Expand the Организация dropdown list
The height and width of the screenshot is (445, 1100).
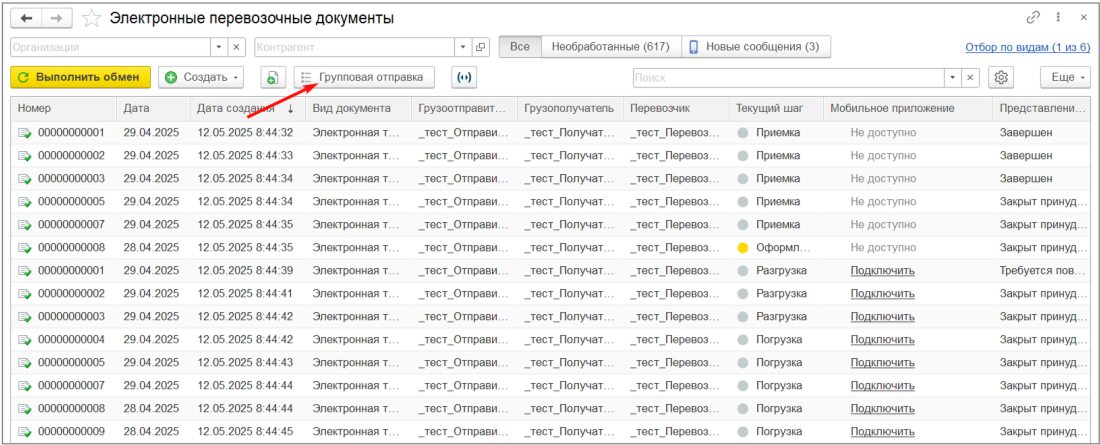tap(219, 47)
